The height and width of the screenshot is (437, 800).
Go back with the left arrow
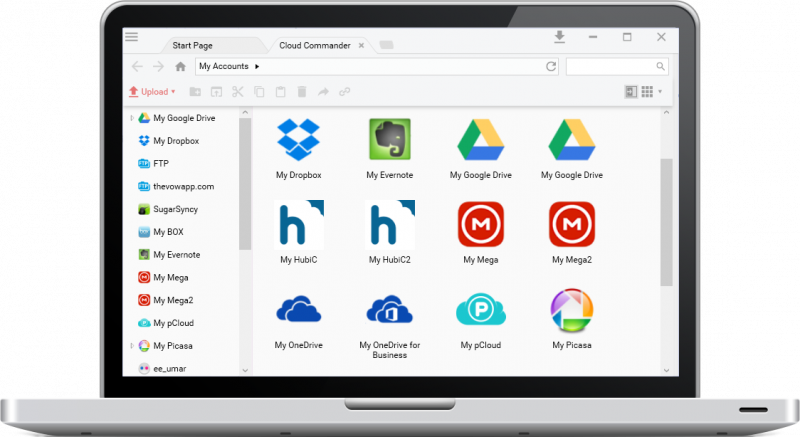137,66
